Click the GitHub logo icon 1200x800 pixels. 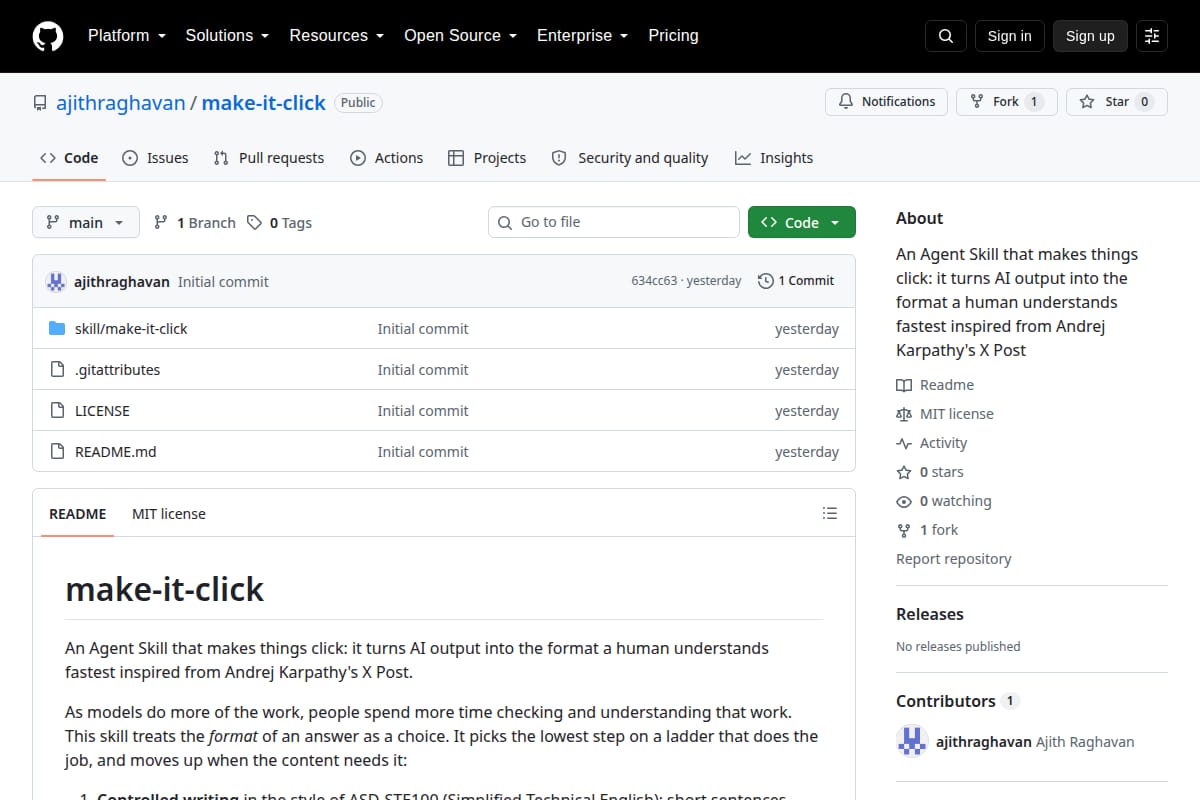tap(48, 36)
